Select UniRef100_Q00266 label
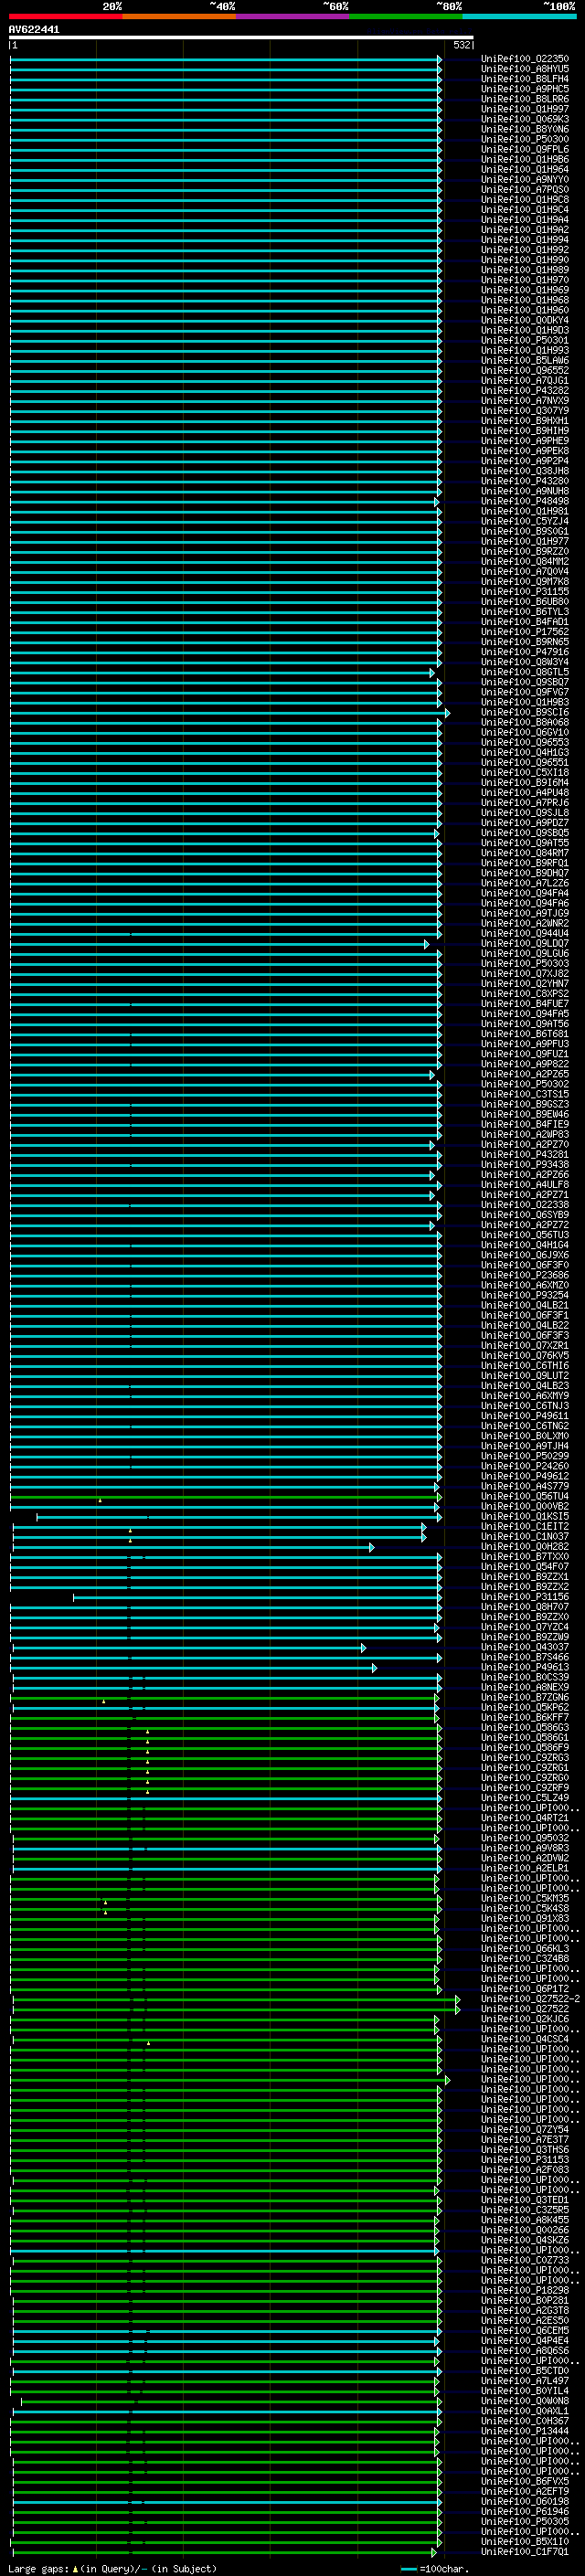 click(x=525, y=2230)
